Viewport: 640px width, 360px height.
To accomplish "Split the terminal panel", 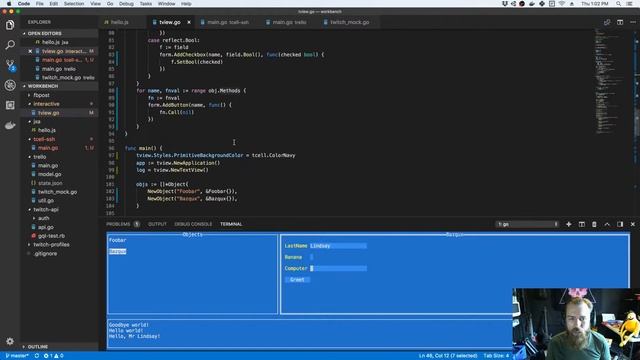I will pyautogui.click(x=582, y=224).
